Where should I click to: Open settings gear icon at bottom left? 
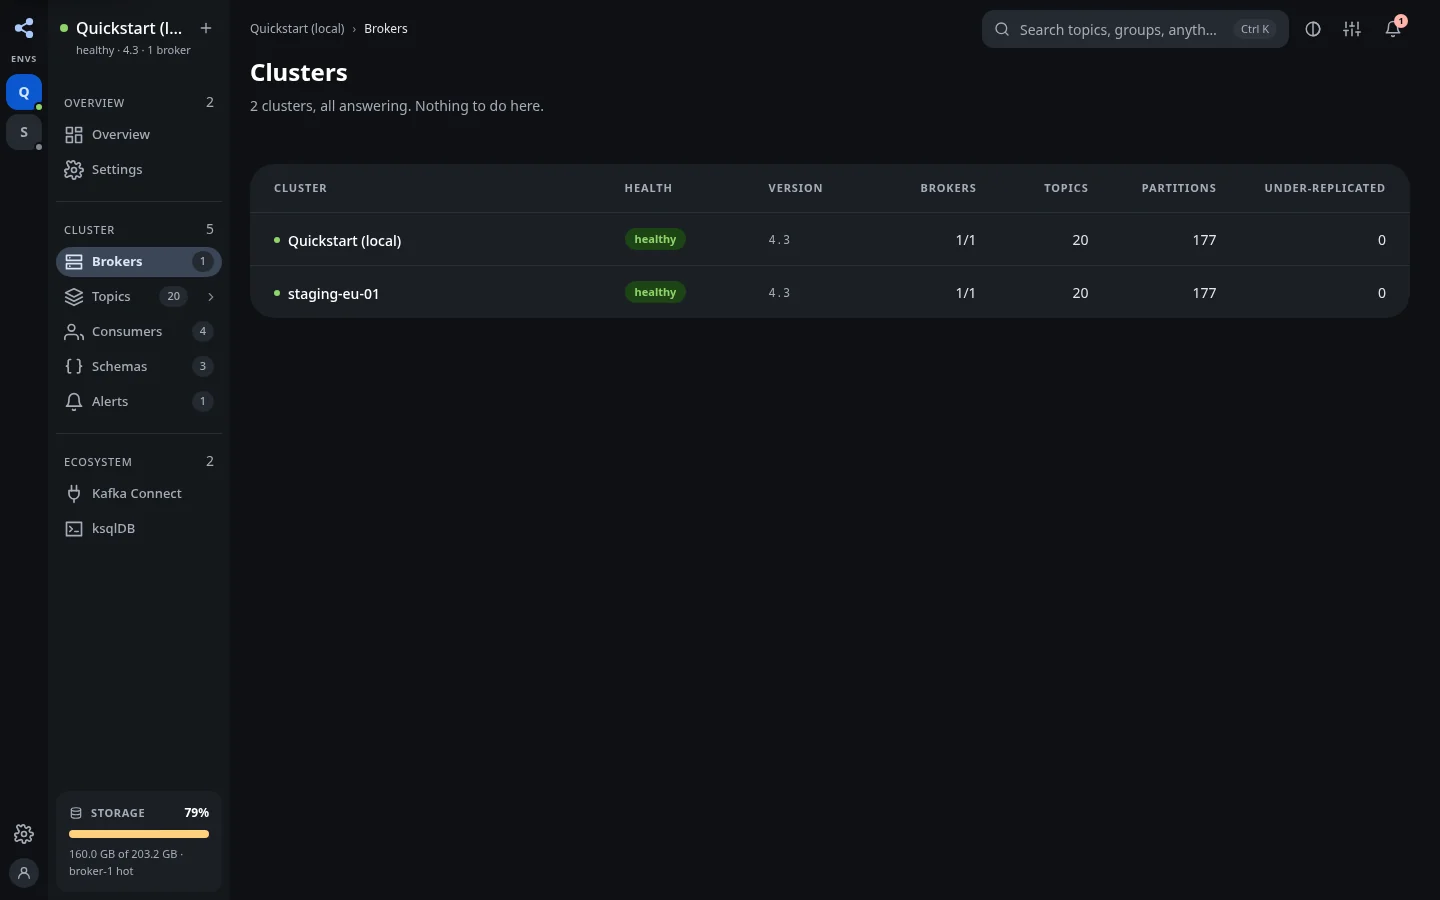pyautogui.click(x=24, y=834)
